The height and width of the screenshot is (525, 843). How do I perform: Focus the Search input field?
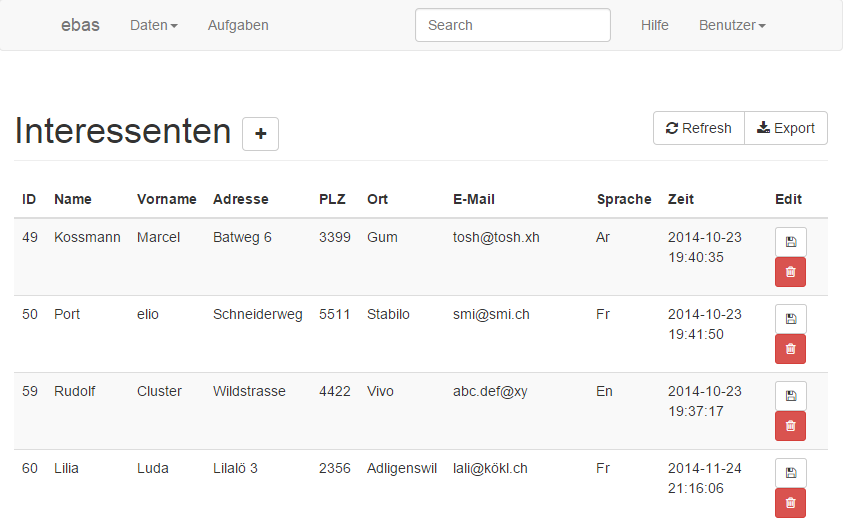[512, 25]
